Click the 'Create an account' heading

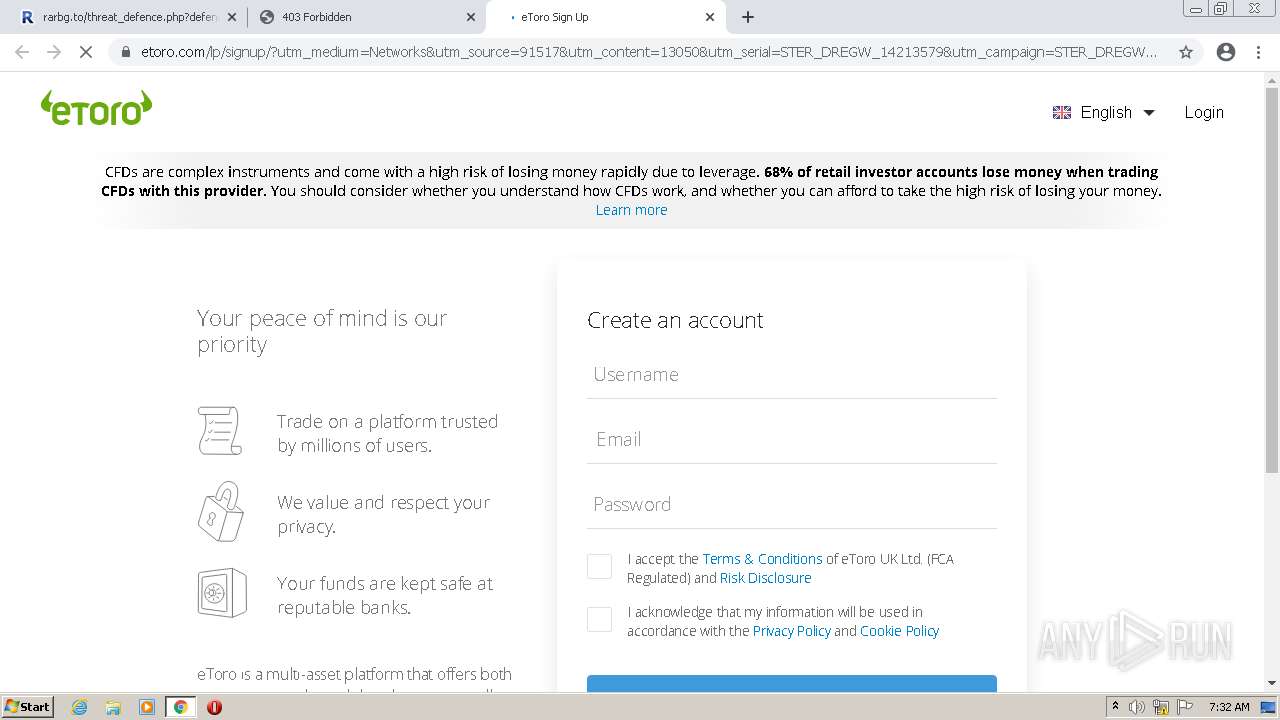click(675, 320)
